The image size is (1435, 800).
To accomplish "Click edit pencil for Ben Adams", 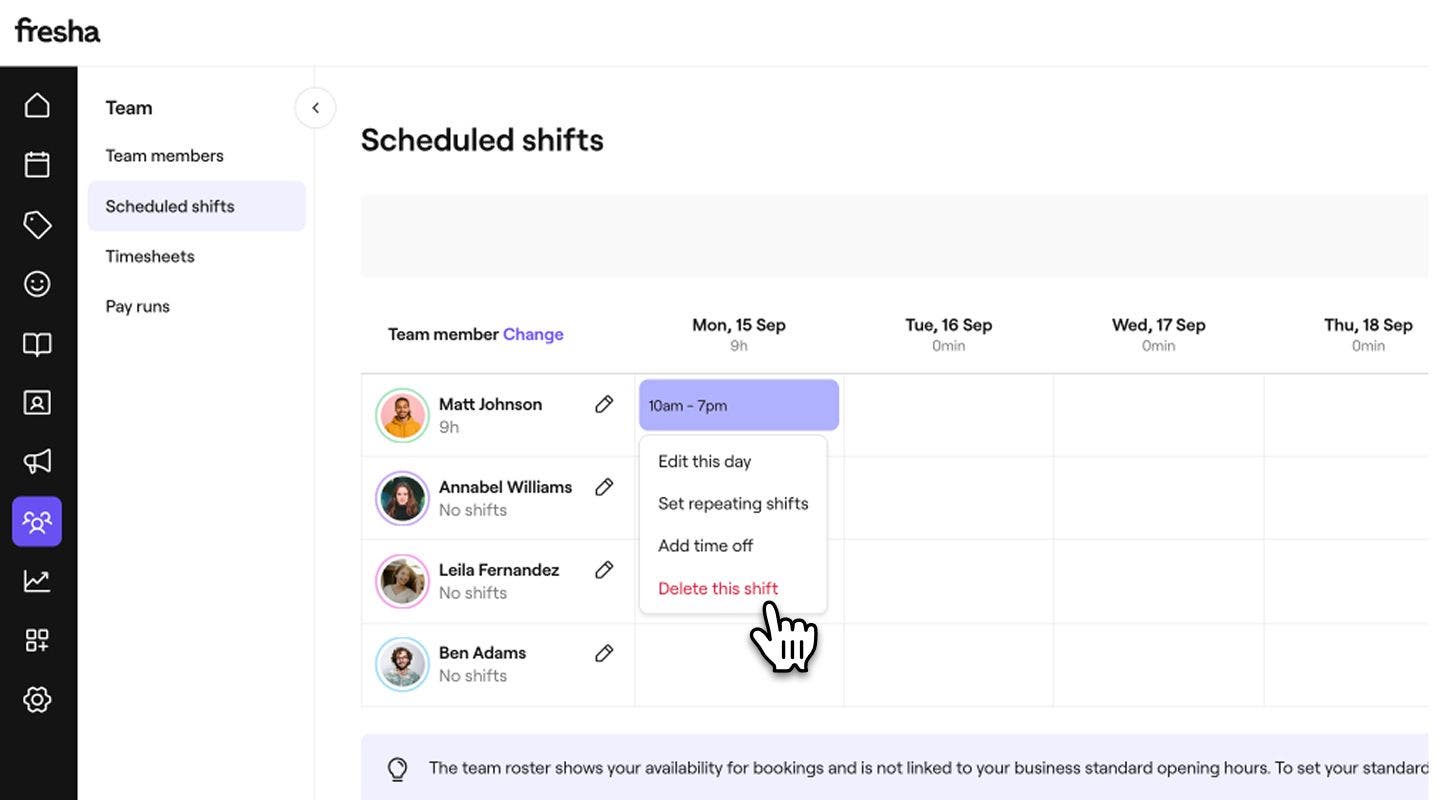I will point(604,653).
